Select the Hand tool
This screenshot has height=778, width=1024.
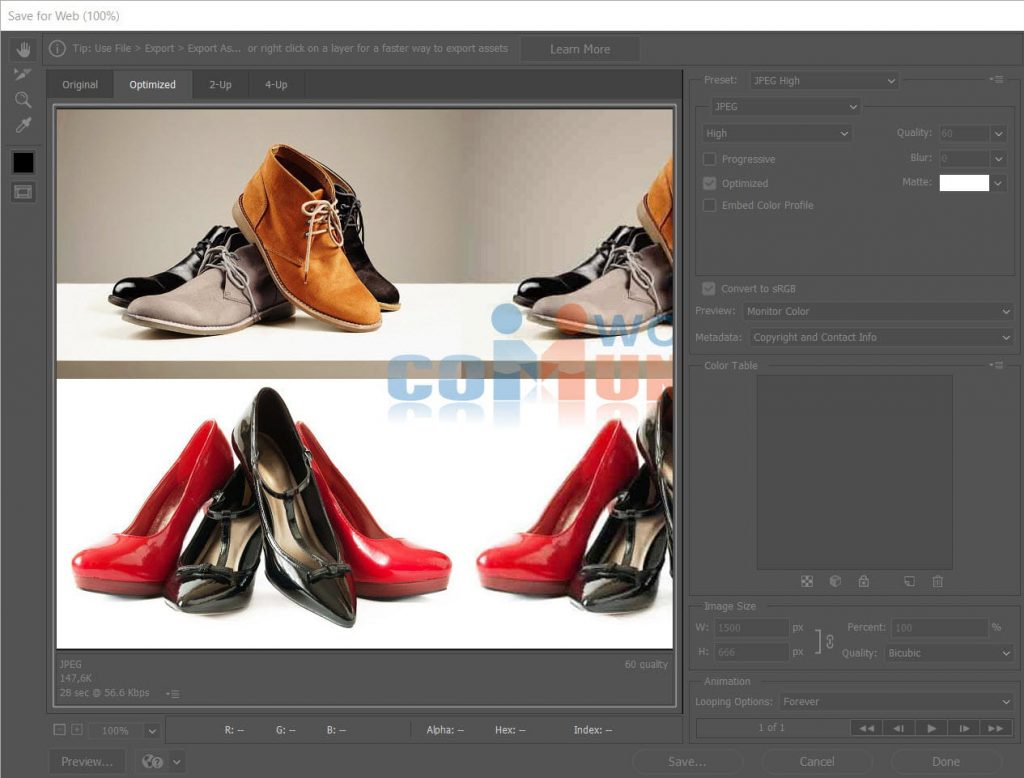[x=23, y=49]
